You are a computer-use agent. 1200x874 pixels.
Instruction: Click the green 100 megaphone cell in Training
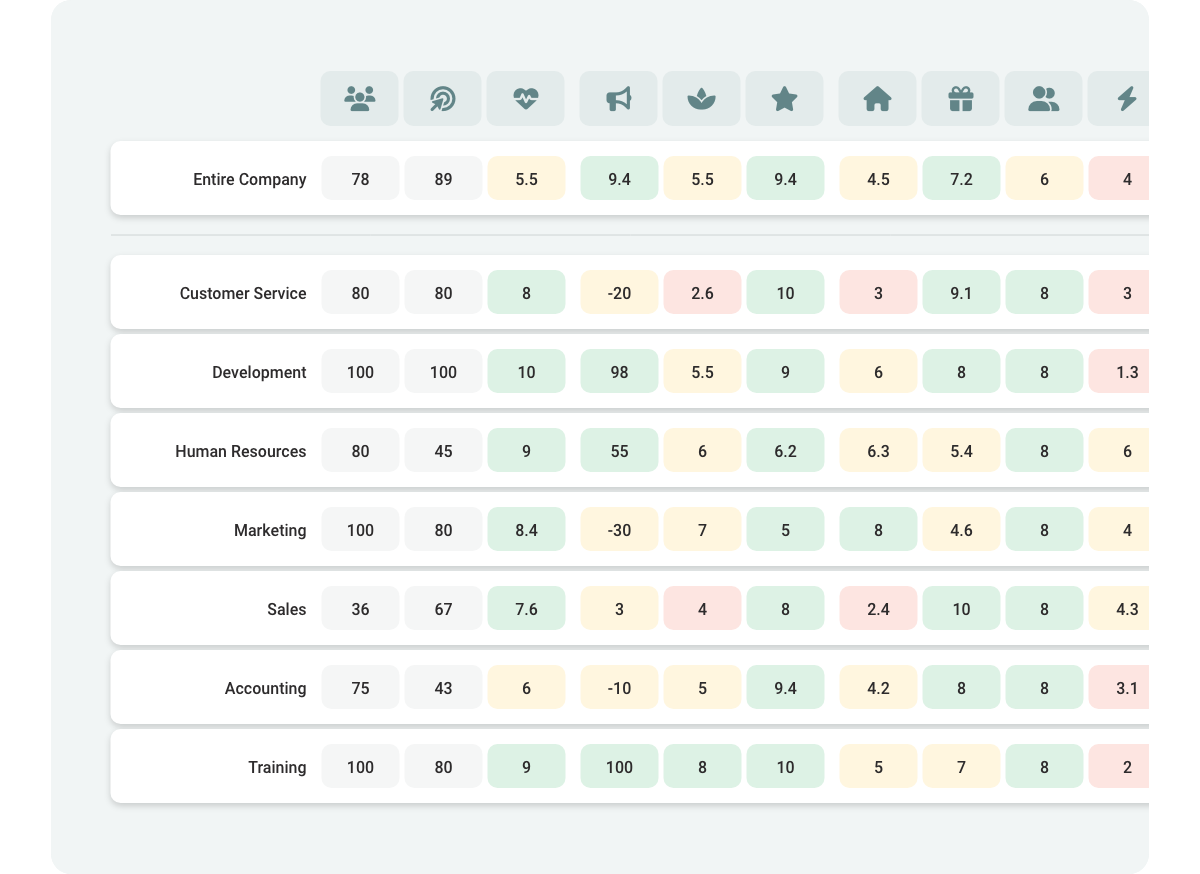pos(619,768)
